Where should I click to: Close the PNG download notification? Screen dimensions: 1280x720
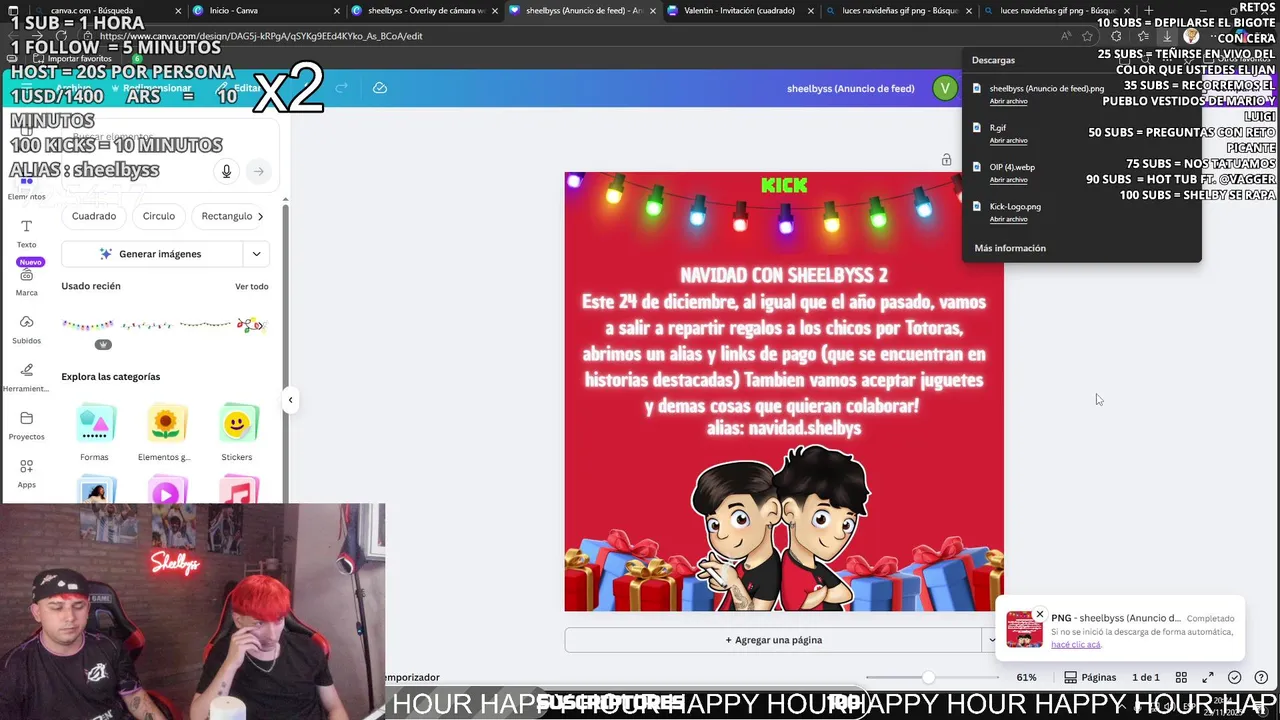click(x=1040, y=615)
